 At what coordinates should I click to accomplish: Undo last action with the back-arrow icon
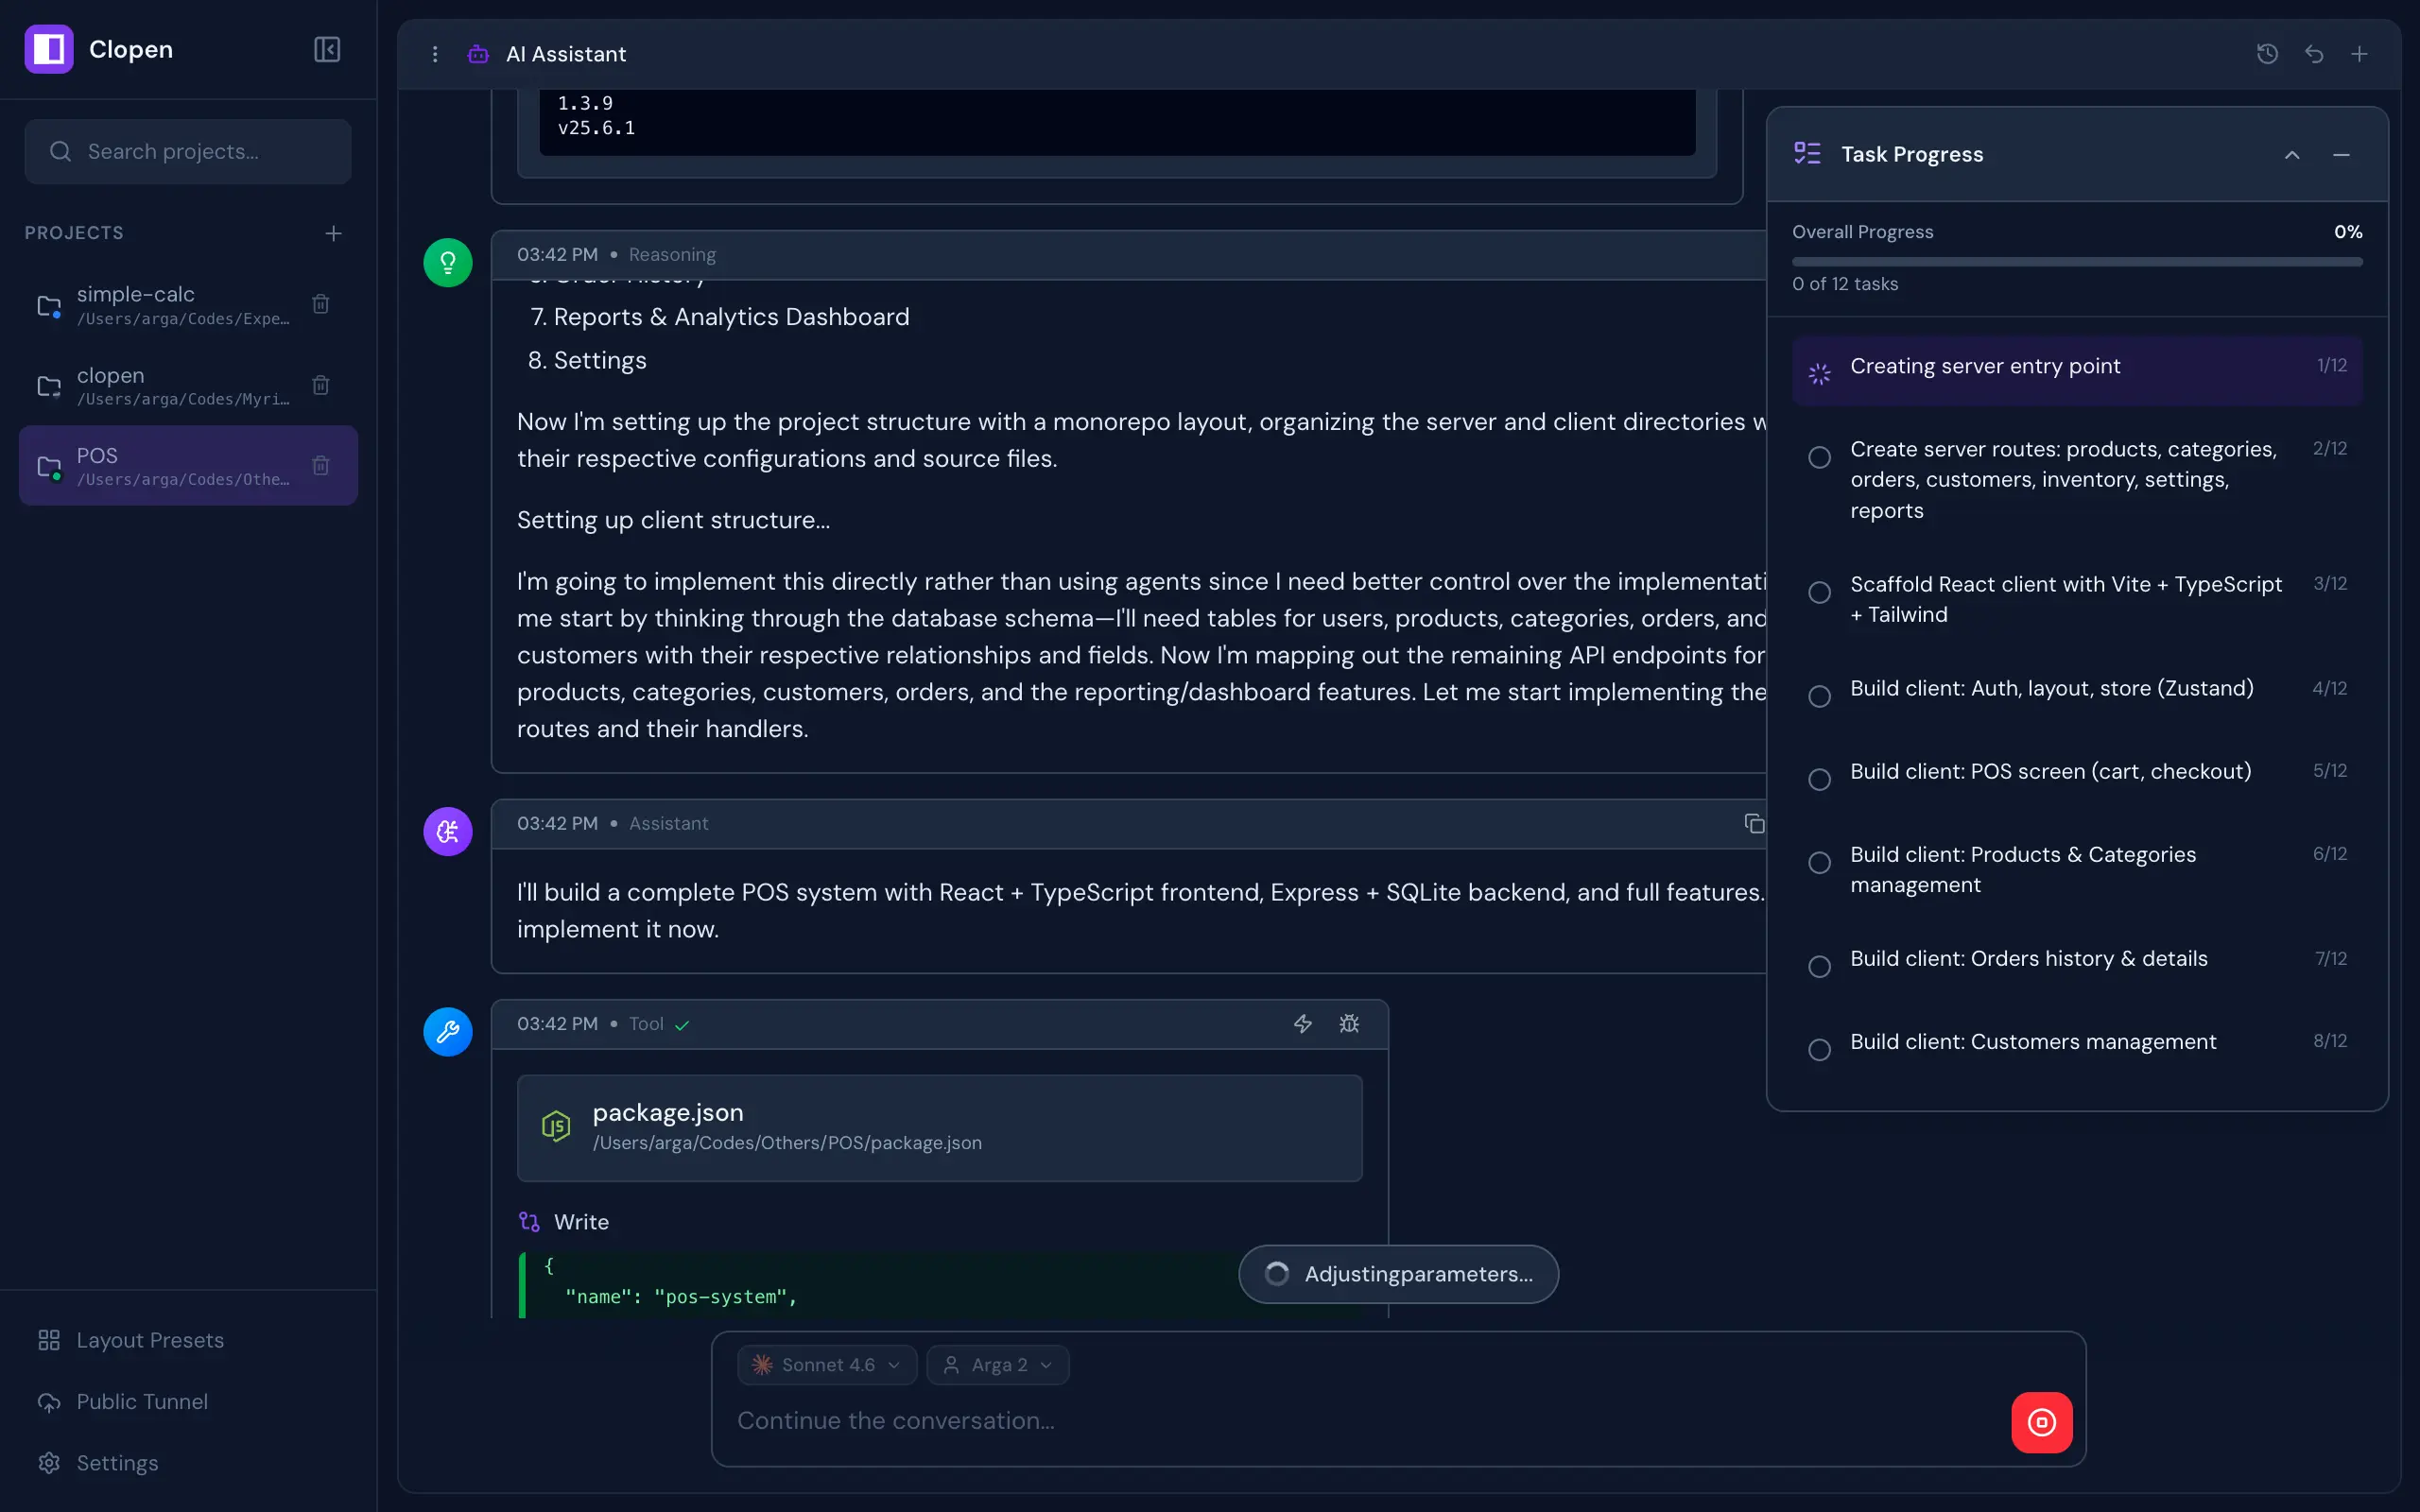pos(2314,54)
